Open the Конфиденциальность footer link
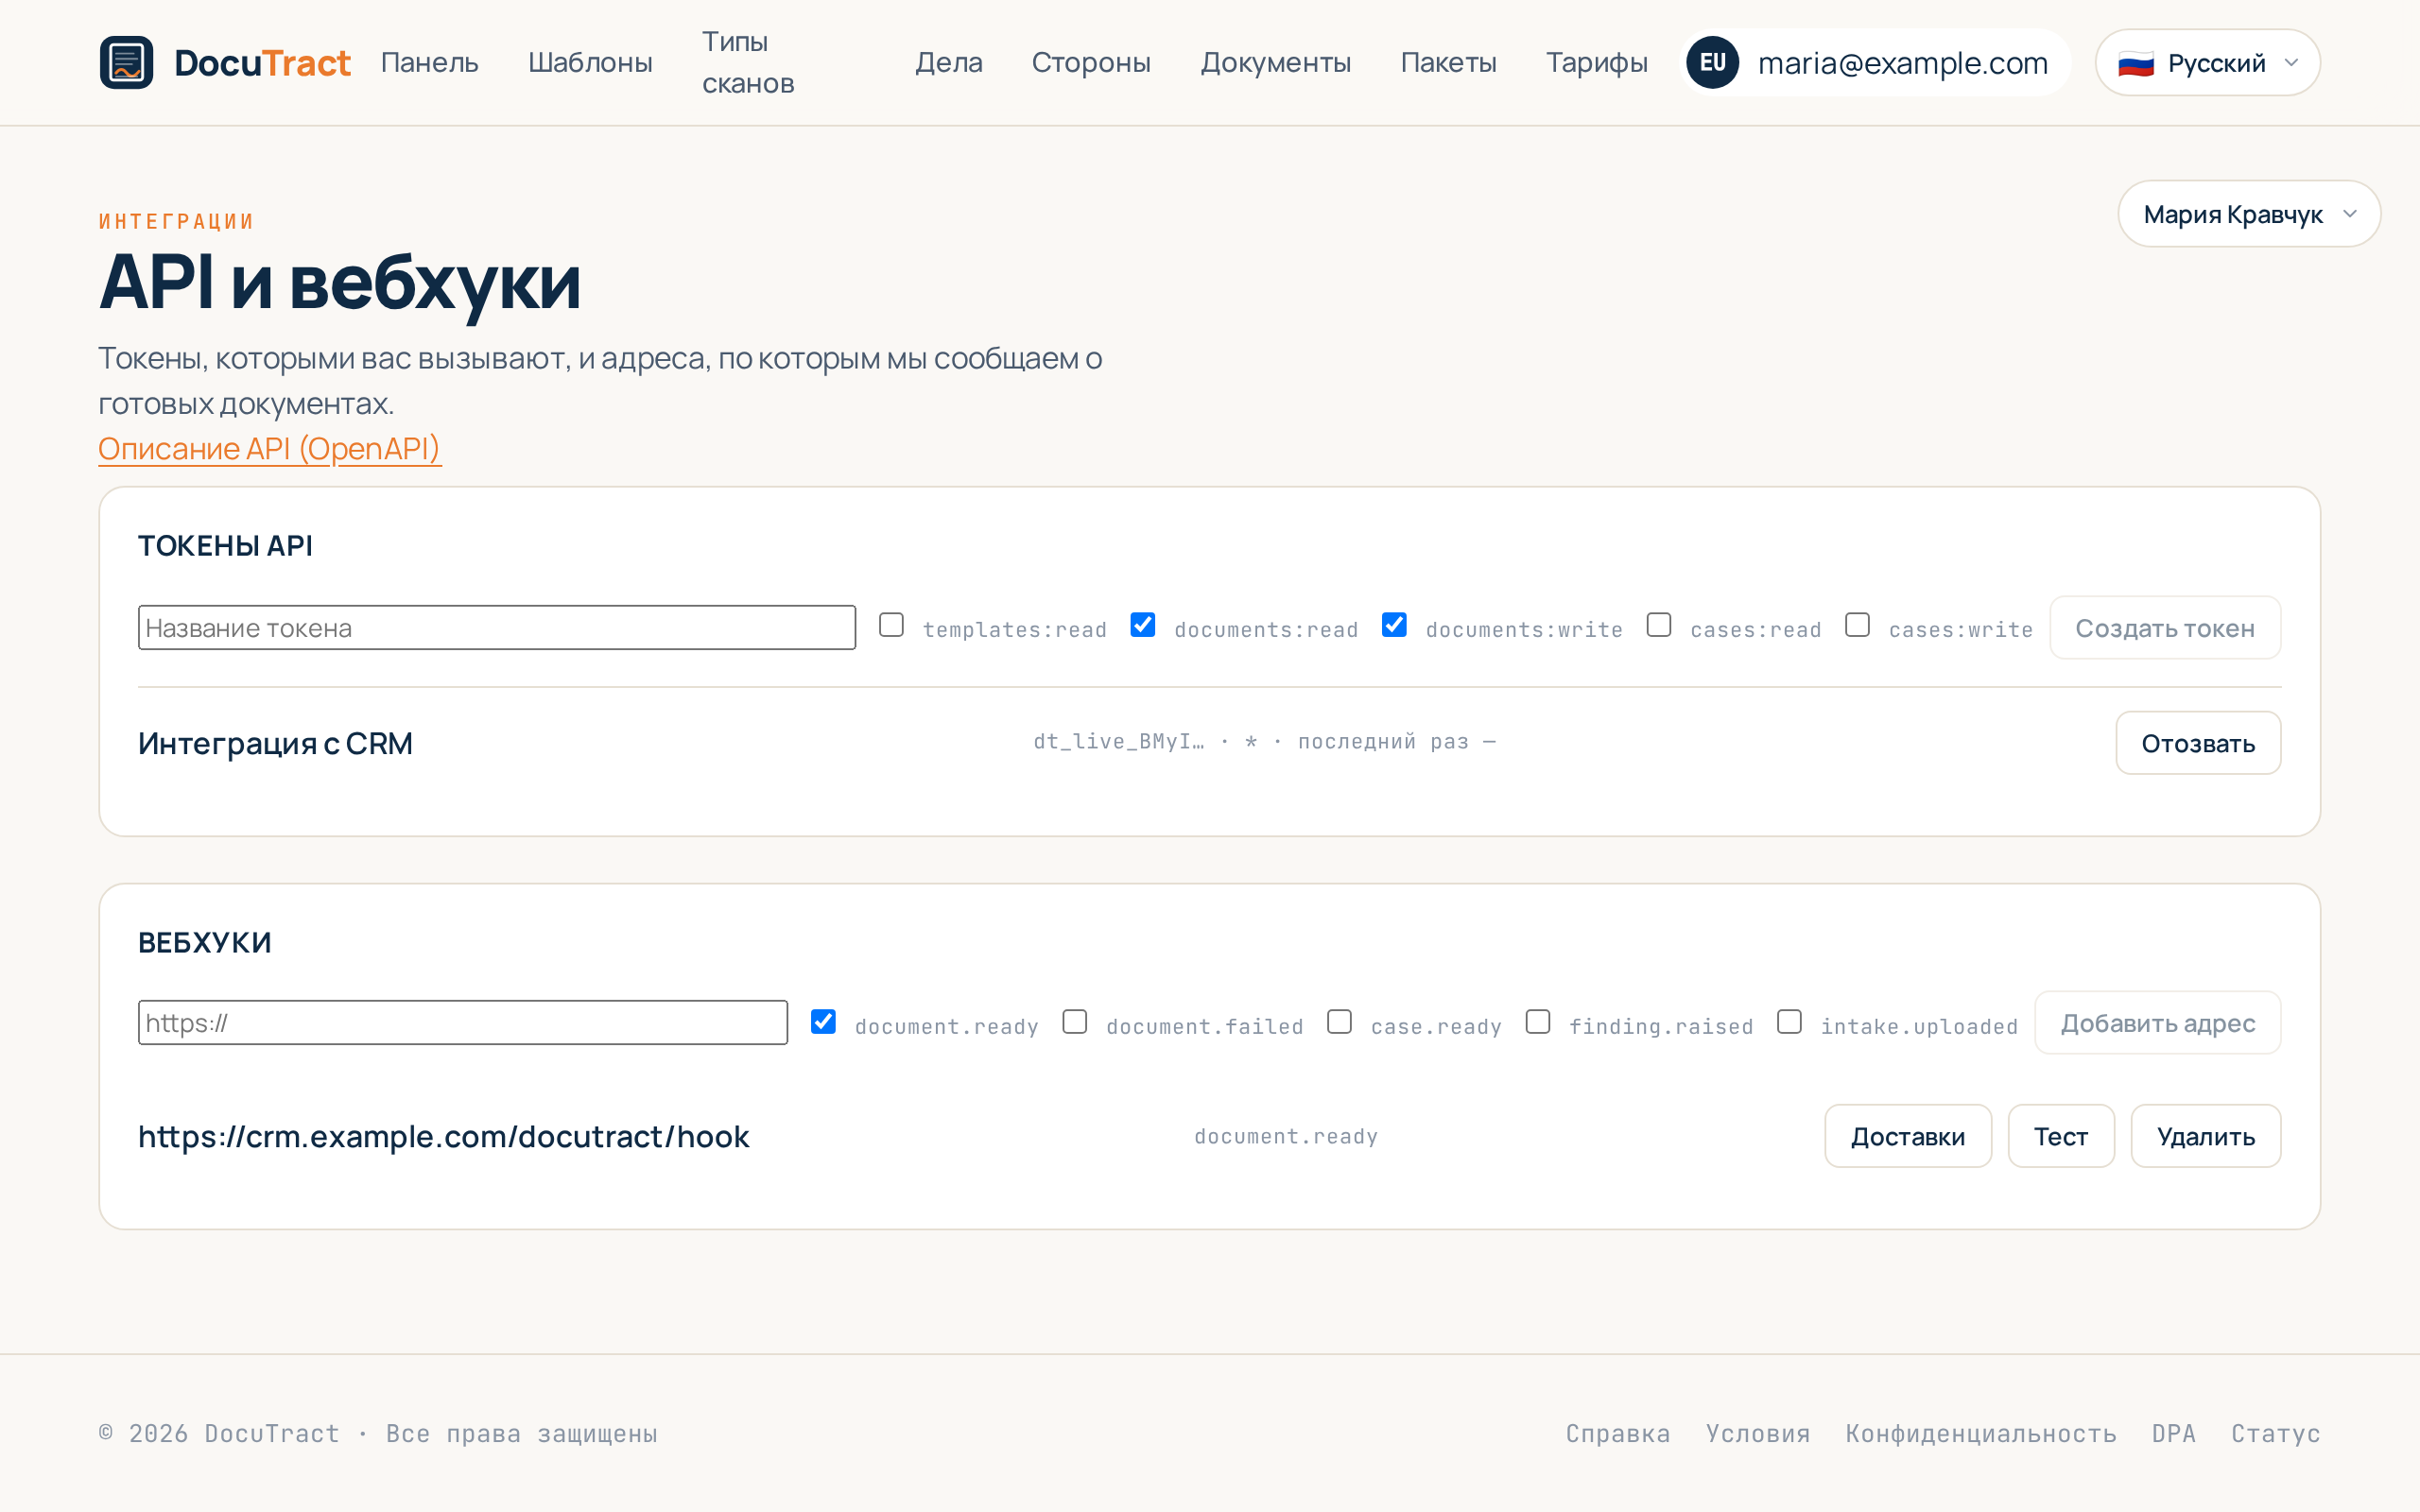2420x1512 pixels. [1980, 1433]
